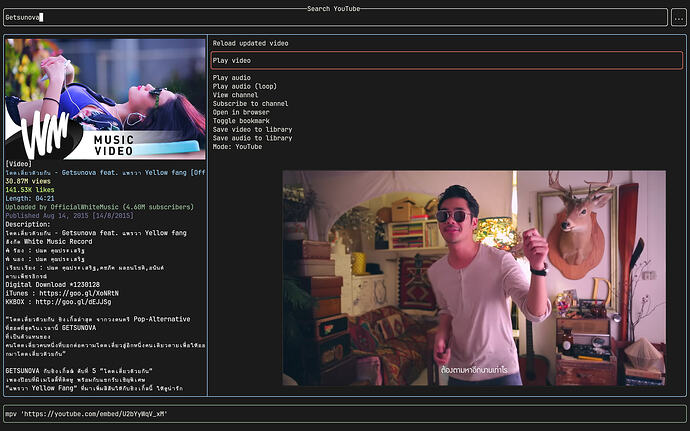
Task: Select Reload updated video
Action: pos(250,43)
